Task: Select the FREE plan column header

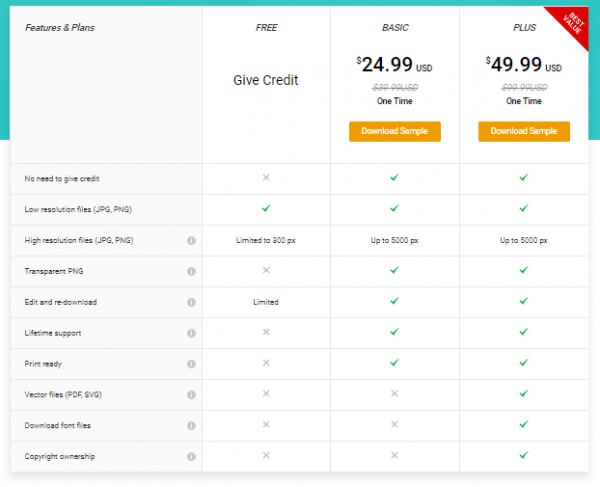Action: pos(266,28)
